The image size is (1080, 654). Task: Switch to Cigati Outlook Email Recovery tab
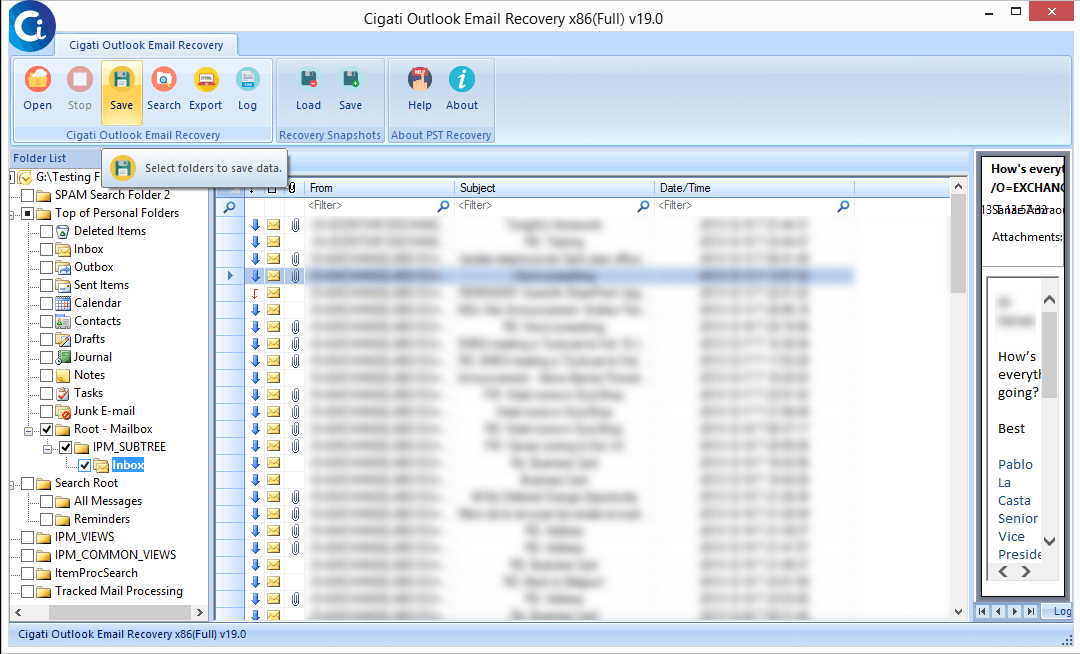pos(146,45)
